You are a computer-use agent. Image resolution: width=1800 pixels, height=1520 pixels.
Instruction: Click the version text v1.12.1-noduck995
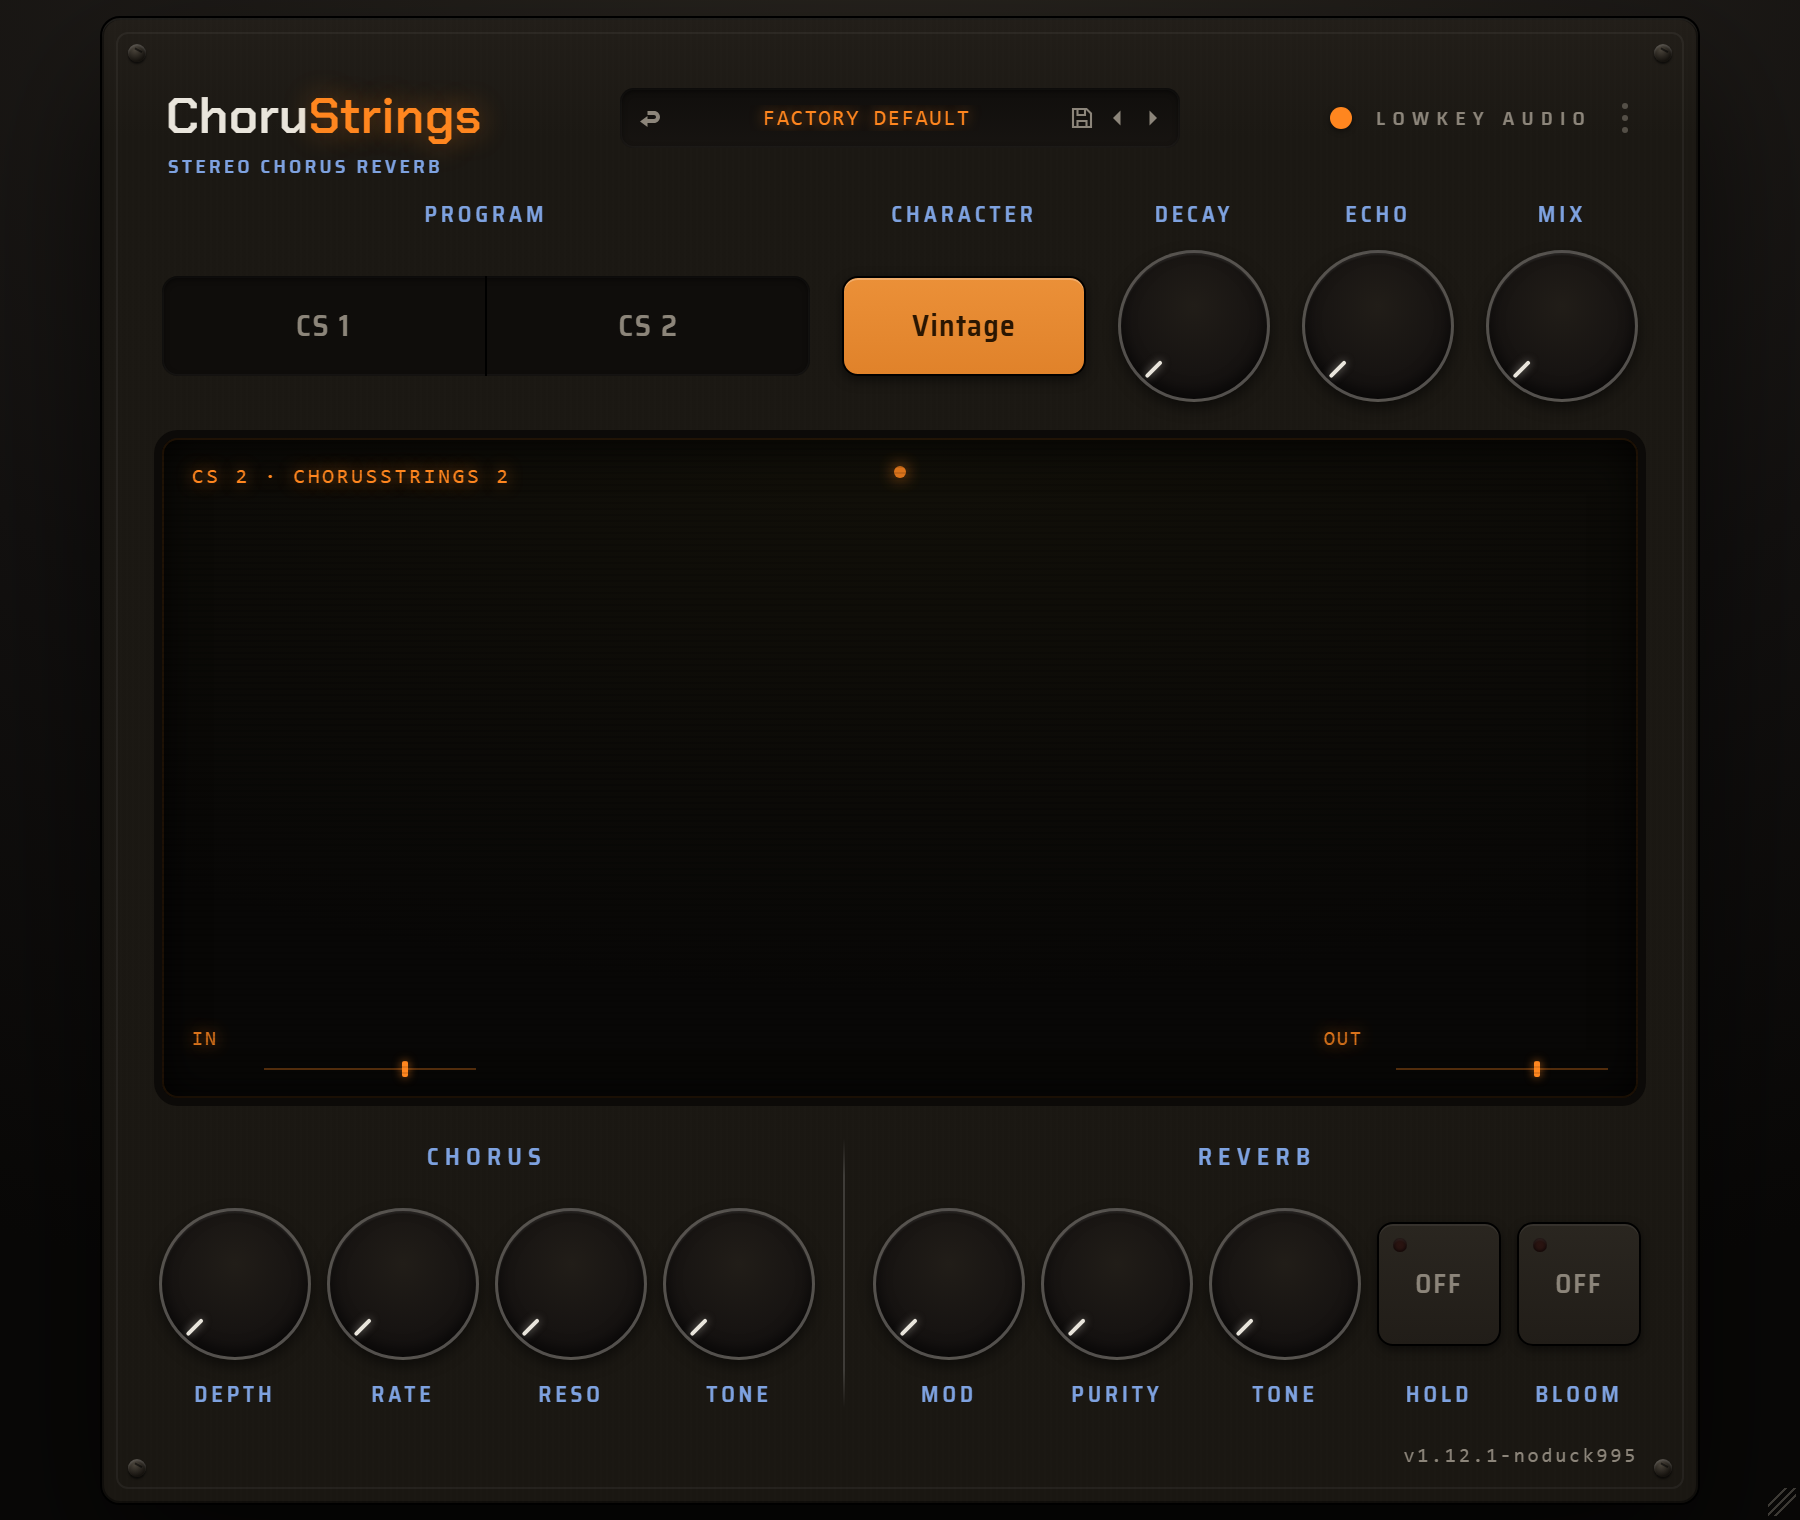tap(1520, 1455)
